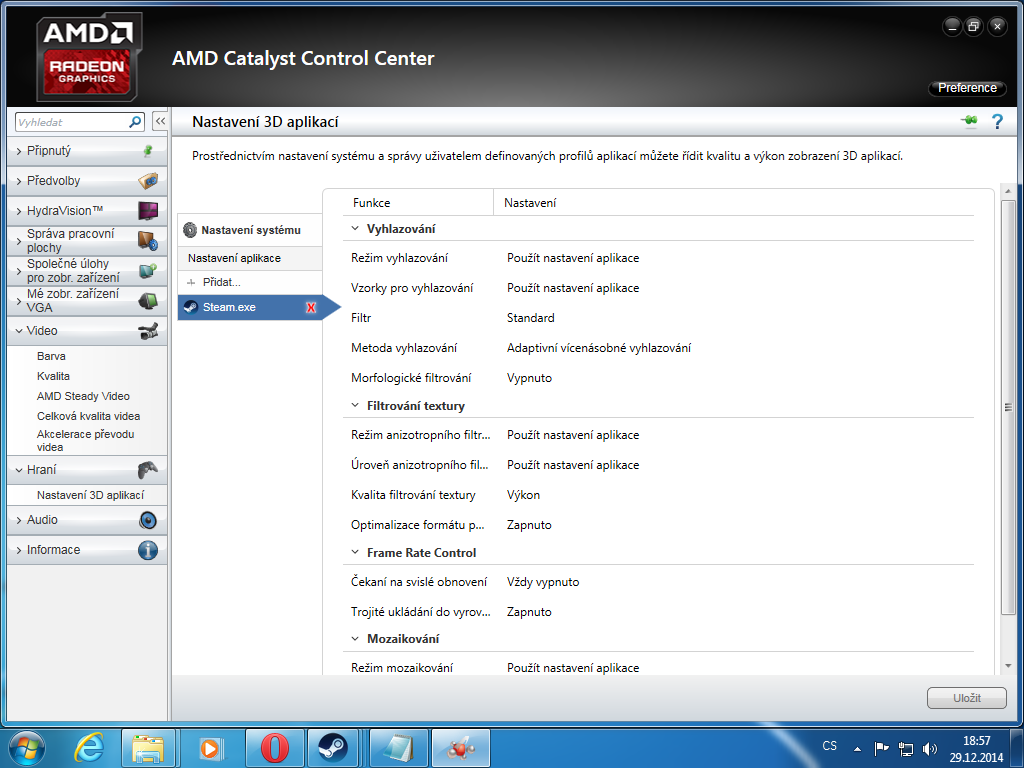Screen dimensions: 1024x768
Task: Click the Uložit button
Action: click(x=966, y=698)
